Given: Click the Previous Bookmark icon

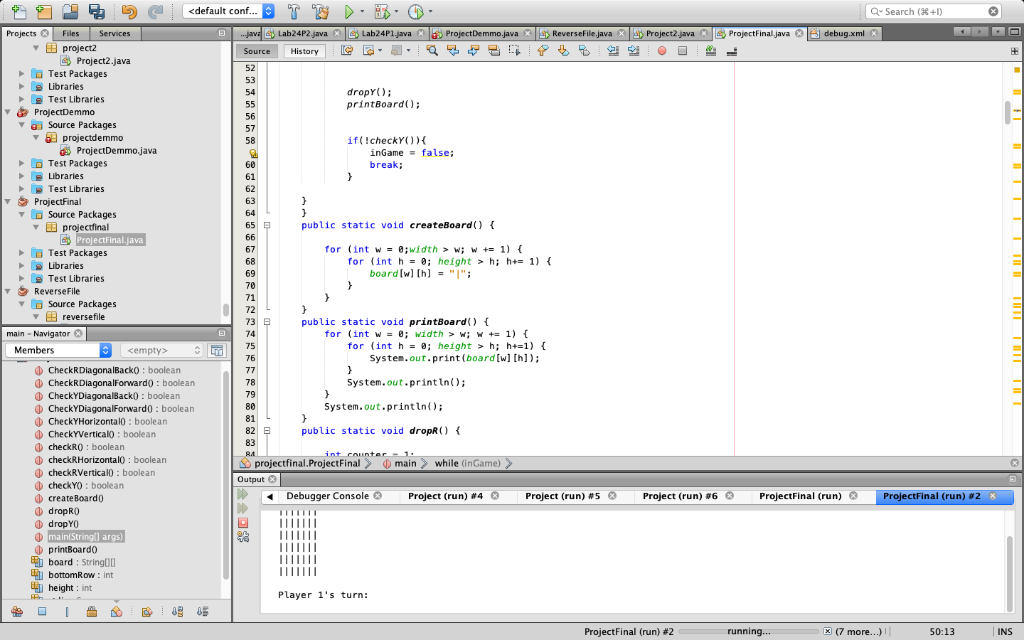Looking at the screenshot, I should point(542,50).
